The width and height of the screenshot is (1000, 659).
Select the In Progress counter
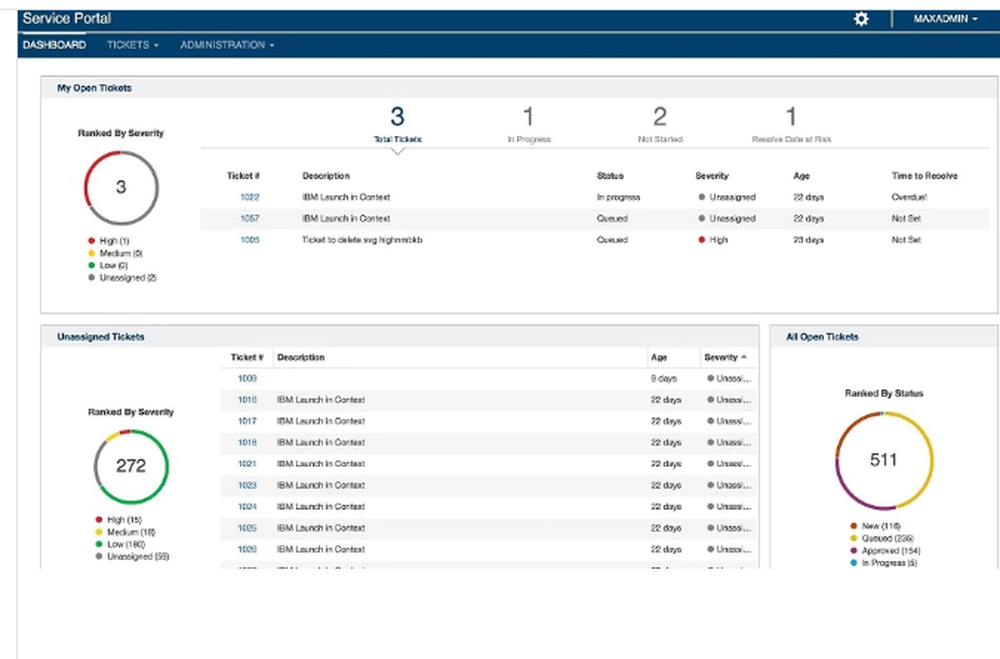coord(529,124)
